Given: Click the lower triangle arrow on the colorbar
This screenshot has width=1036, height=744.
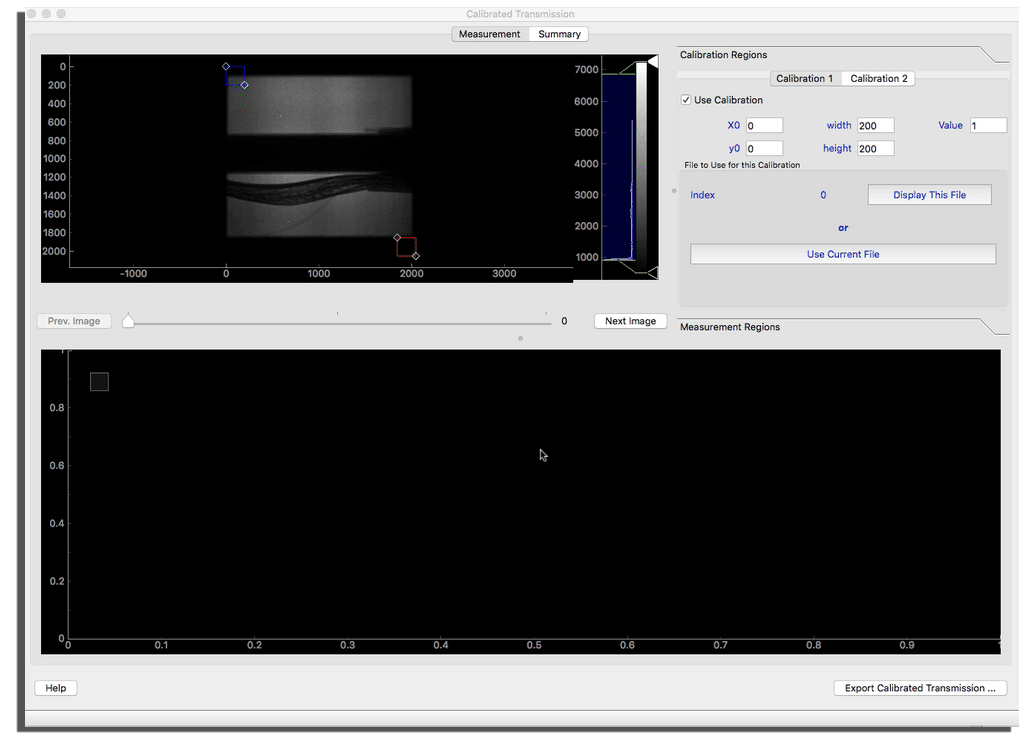Looking at the screenshot, I should tap(655, 272).
